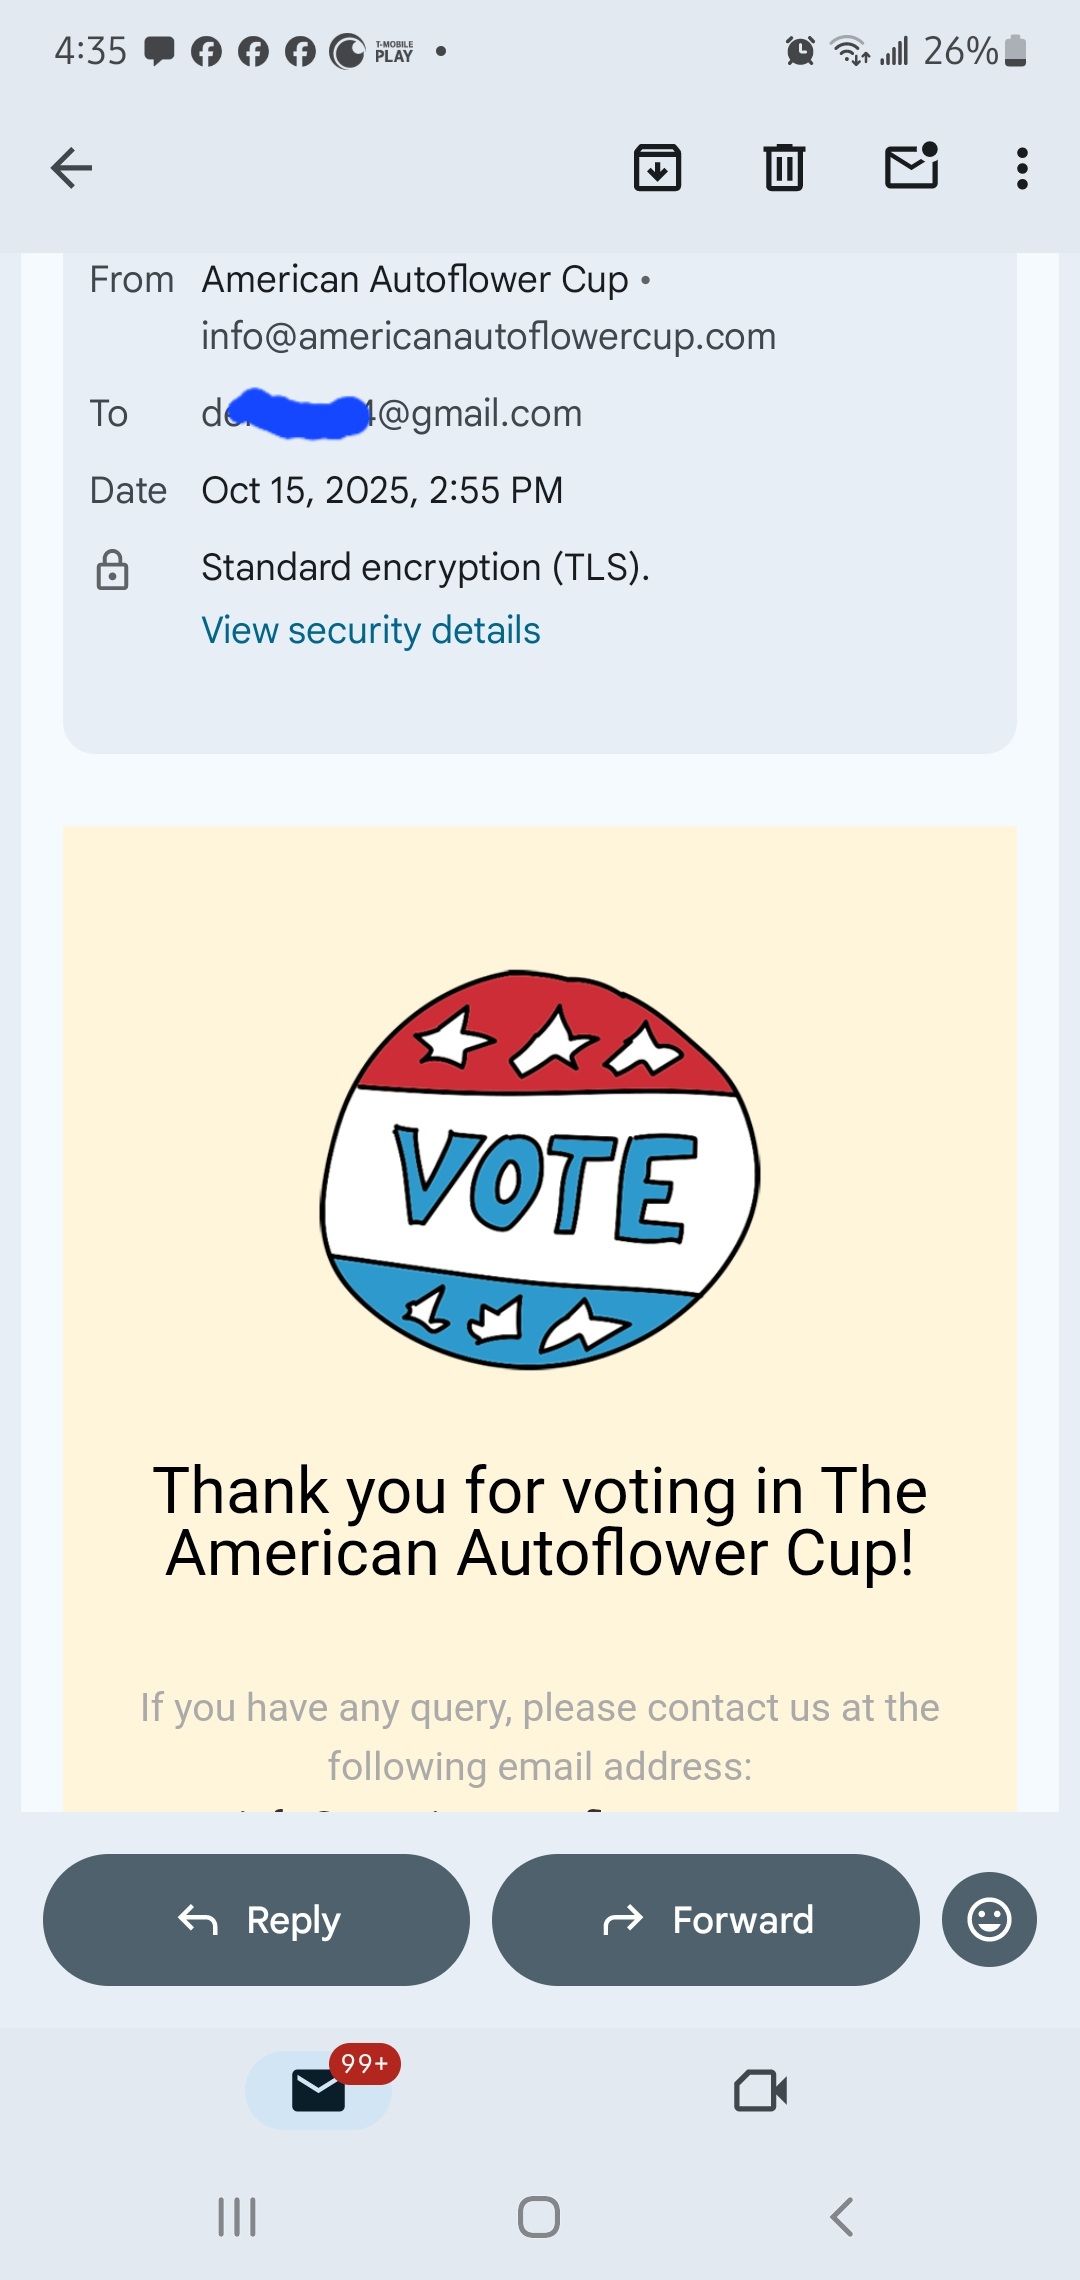
Task: Open View security details link
Action: pyautogui.click(x=370, y=631)
